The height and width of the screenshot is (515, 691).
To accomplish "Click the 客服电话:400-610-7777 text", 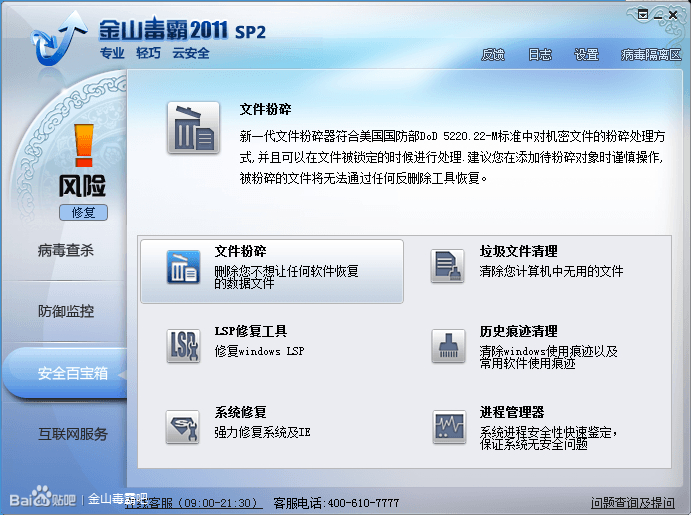I will click(336, 503).
